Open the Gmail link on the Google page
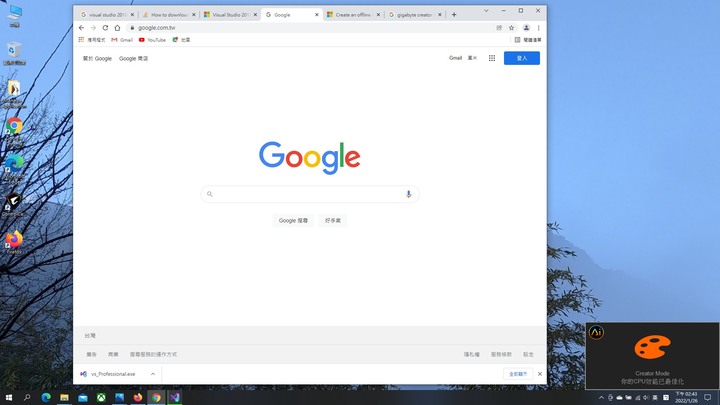 456,58
